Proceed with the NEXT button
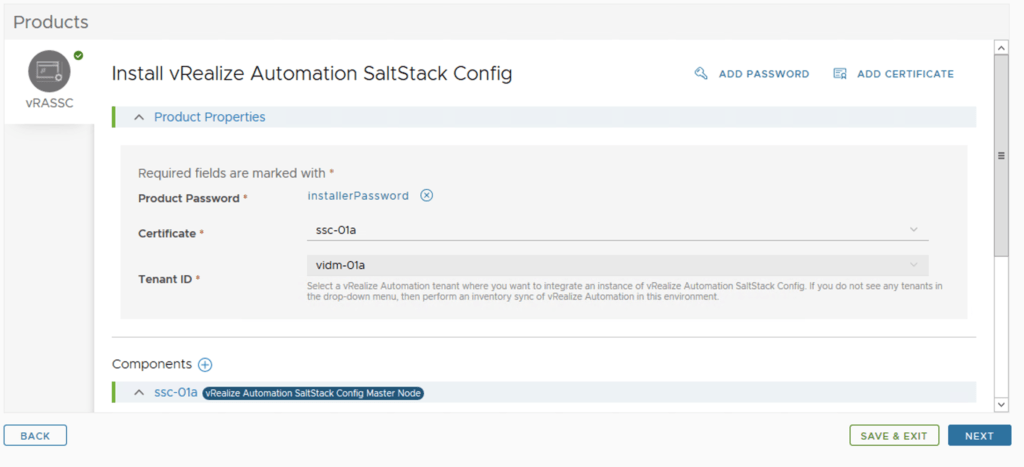The image size is (1024, 467). (979, 435)
